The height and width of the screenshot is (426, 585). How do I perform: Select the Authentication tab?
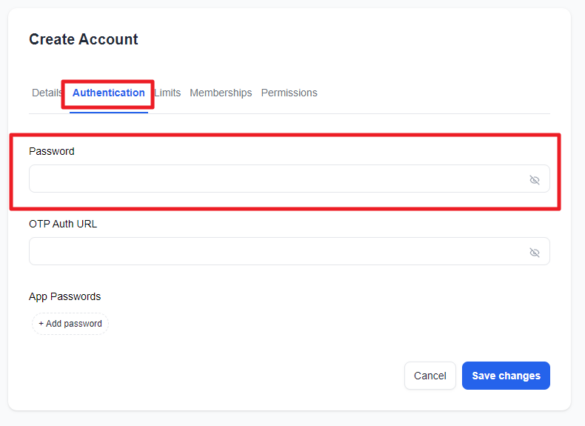[109, 93]
